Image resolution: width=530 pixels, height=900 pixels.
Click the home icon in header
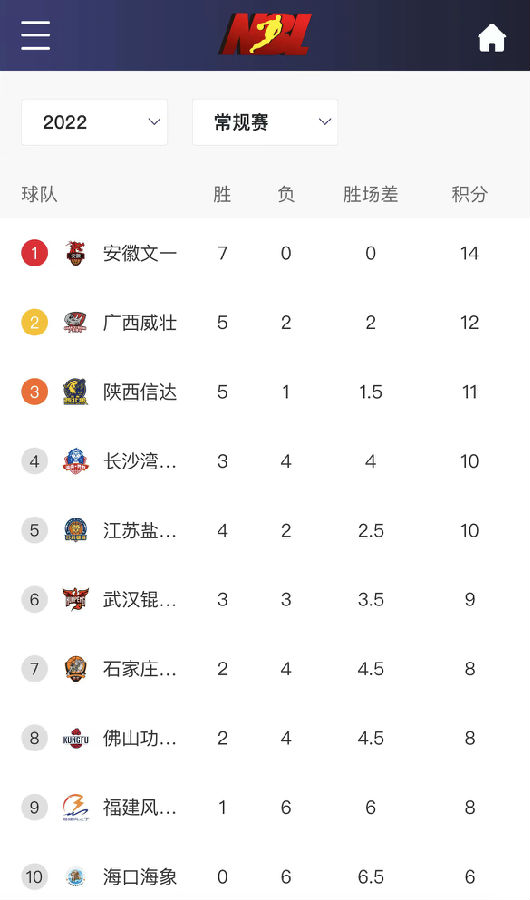click(x=492, y=38)
